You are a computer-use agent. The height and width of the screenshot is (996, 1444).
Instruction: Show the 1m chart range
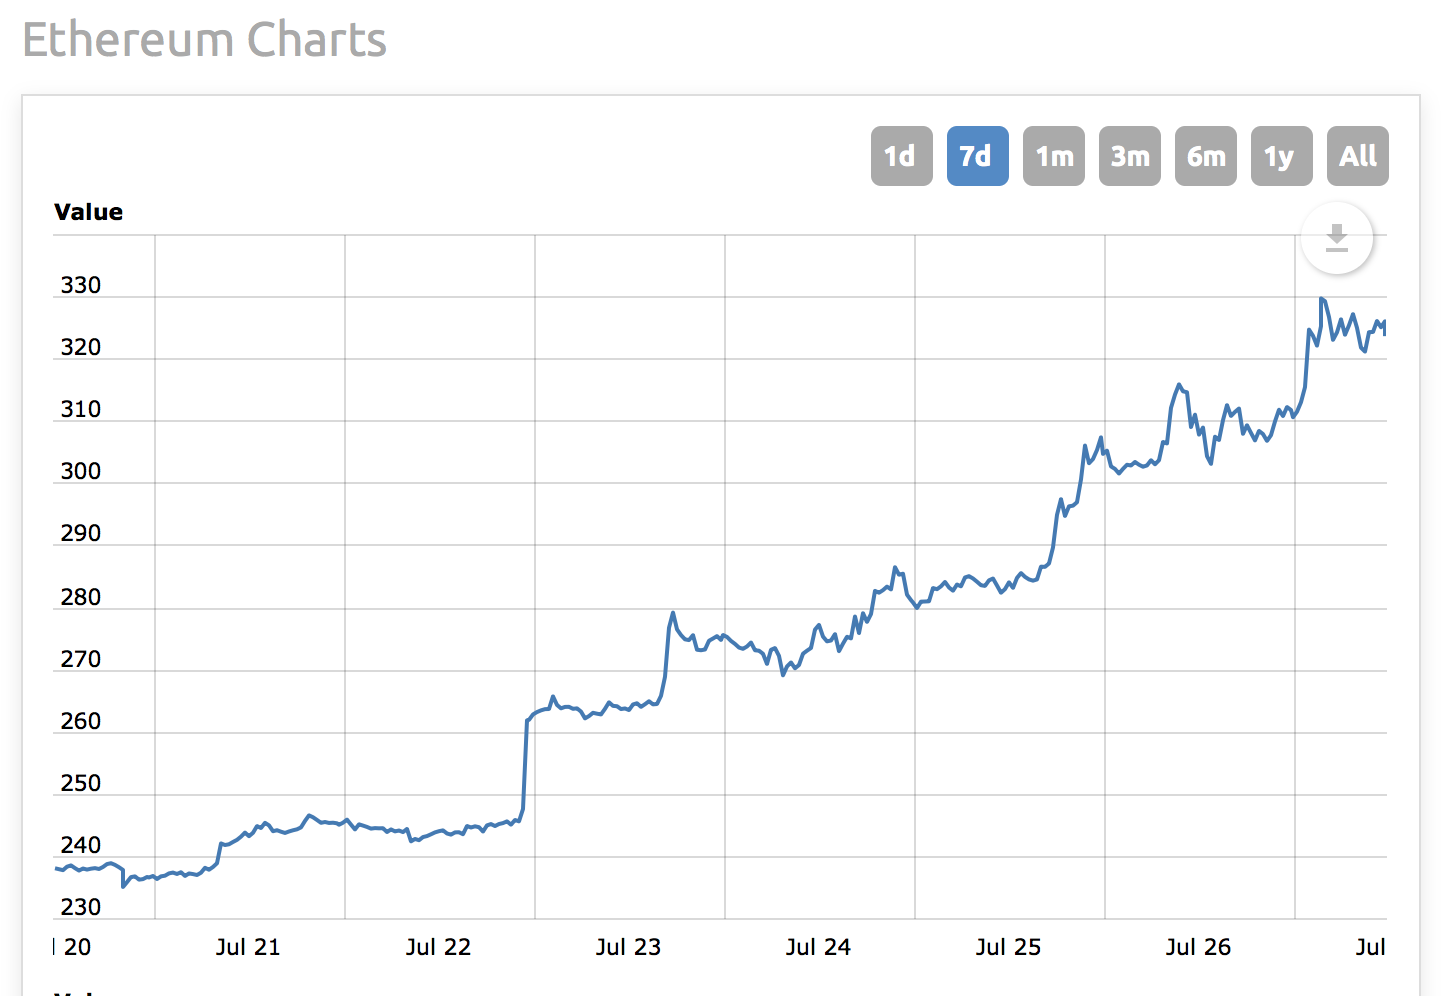(x=1053, y=156)
